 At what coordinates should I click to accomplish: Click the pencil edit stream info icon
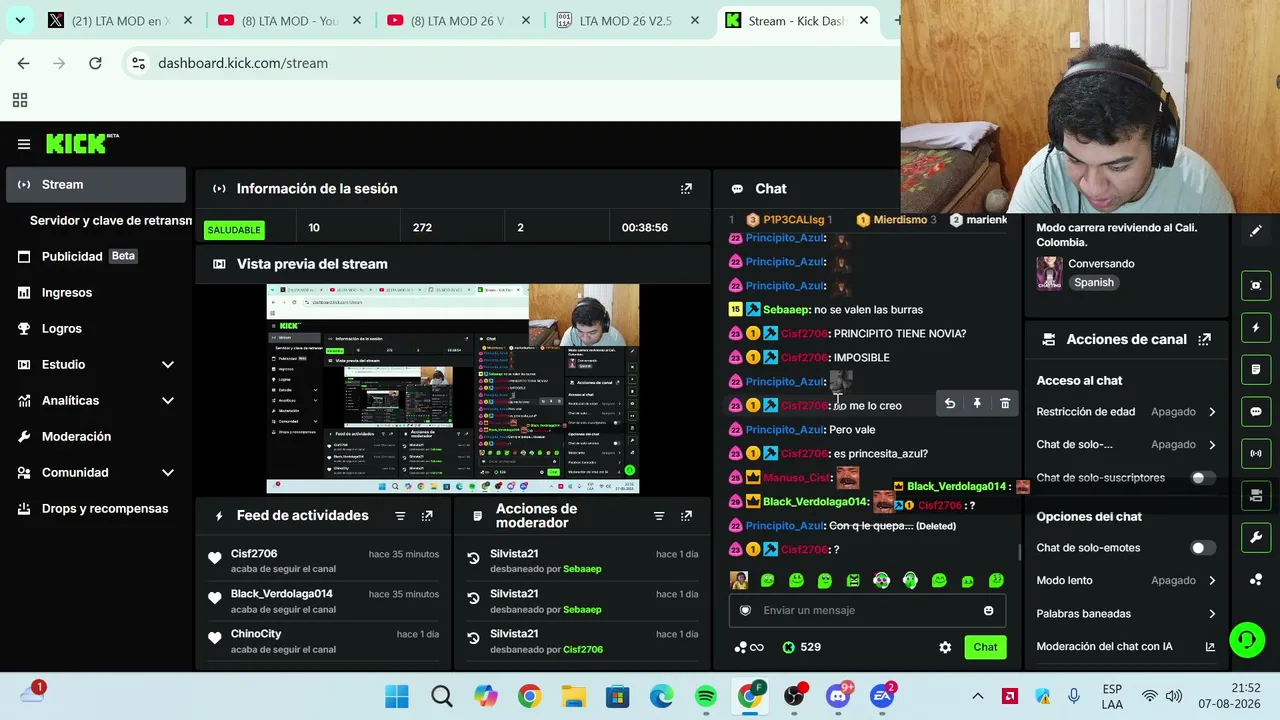(1256, 231)
